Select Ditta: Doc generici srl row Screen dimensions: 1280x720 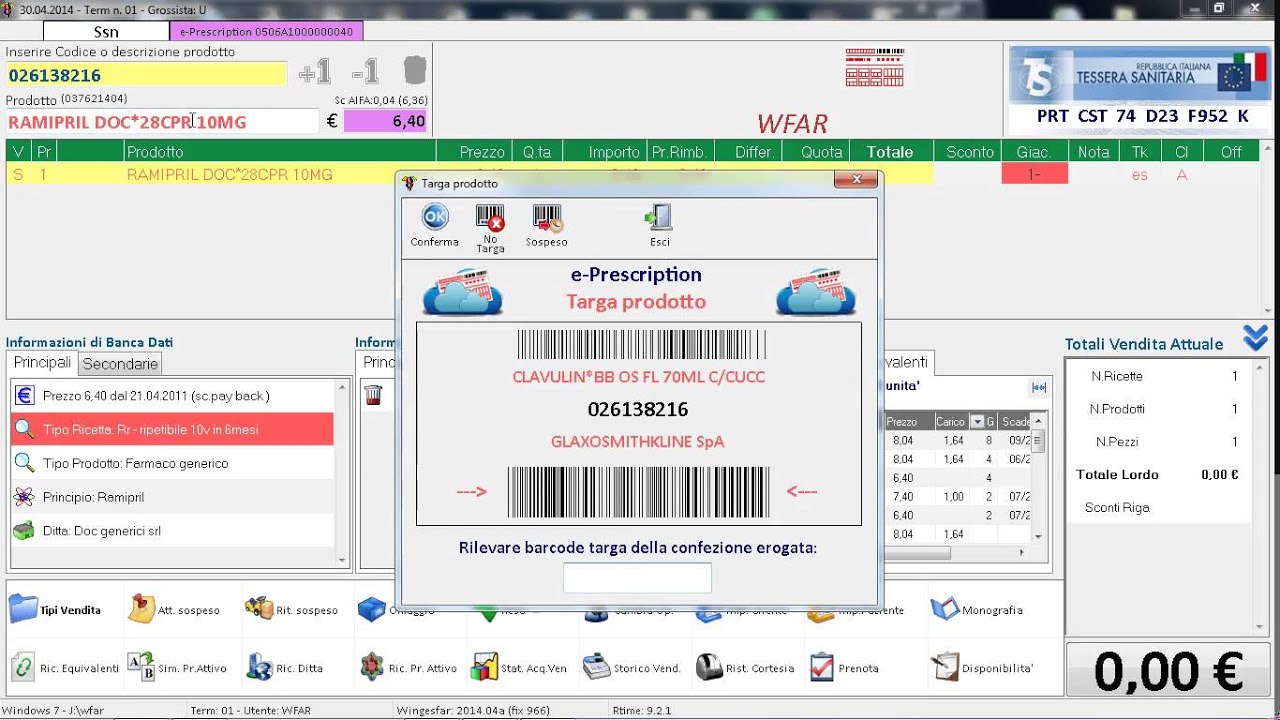point(172,531)
